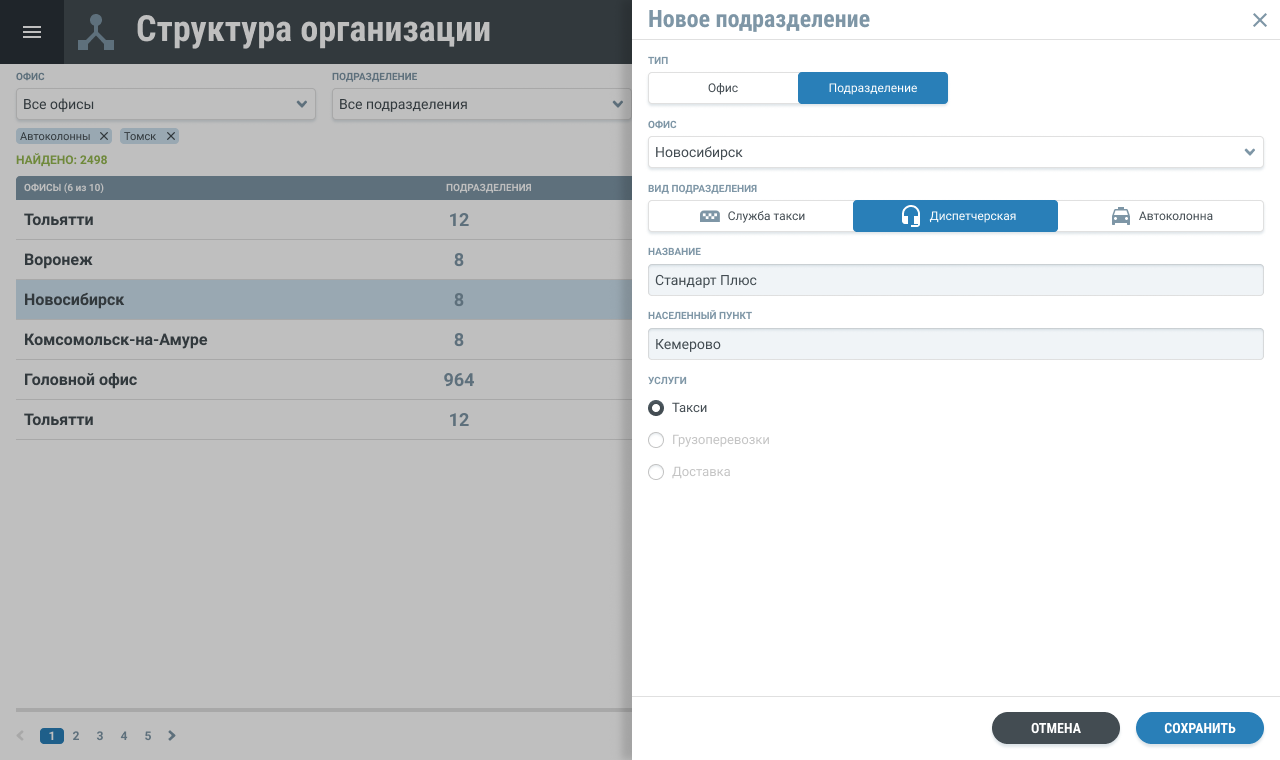Go to next page arrow
The height and width of the screenshot is (760, 1280).
click(172, 736)
